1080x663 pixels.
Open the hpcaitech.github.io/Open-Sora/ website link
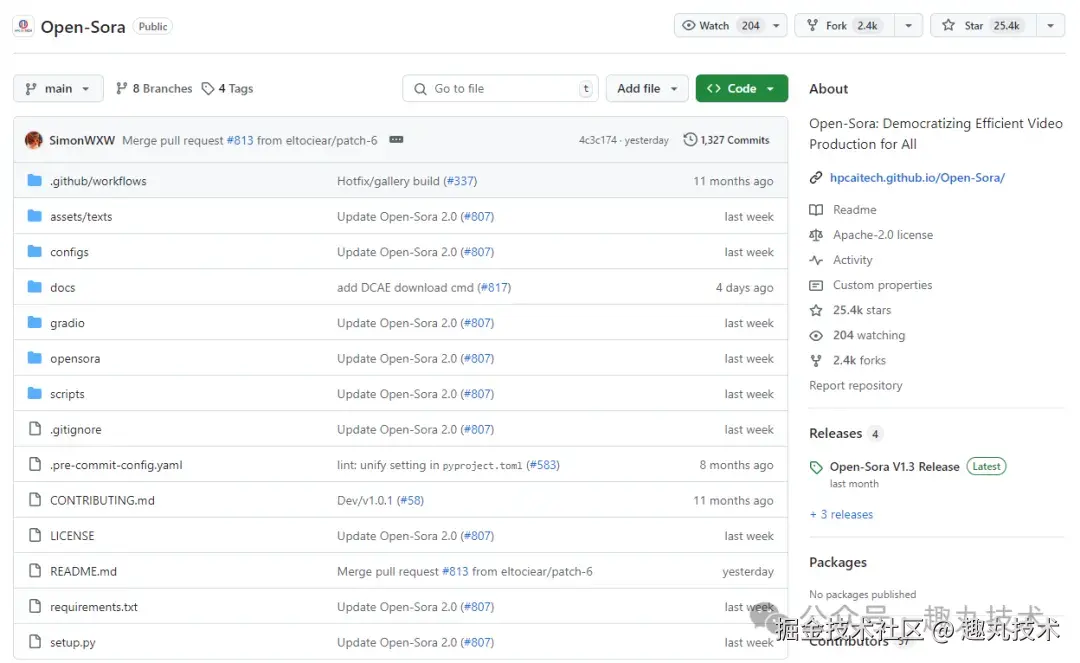coord(917,178)
